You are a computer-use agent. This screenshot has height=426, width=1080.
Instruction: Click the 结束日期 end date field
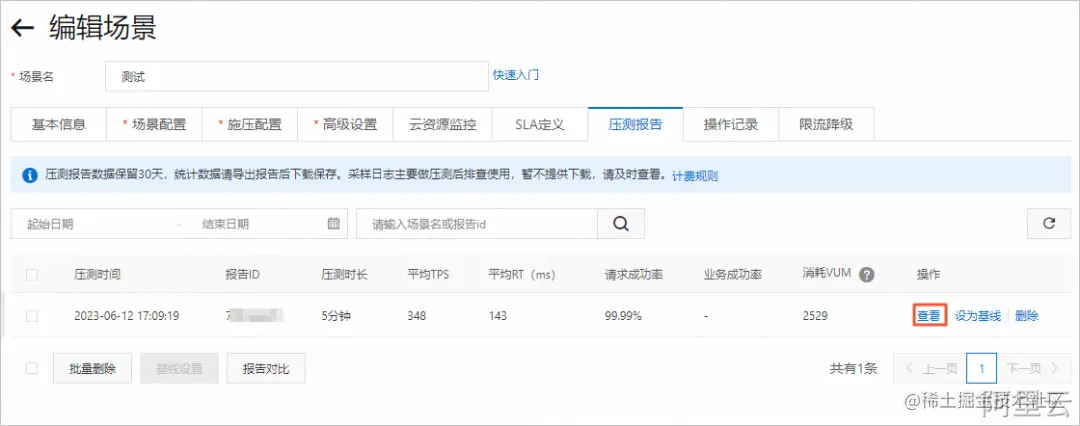[x=255, y=223]
